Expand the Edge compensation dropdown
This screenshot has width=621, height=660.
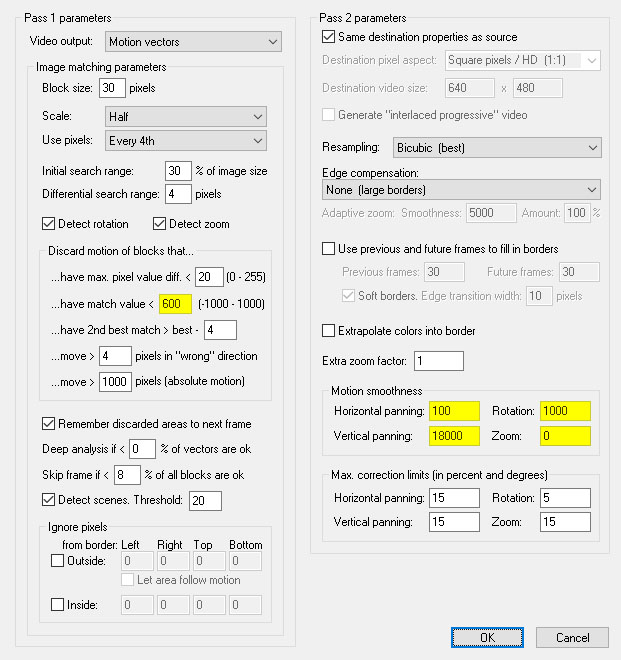tap(461, 189)
